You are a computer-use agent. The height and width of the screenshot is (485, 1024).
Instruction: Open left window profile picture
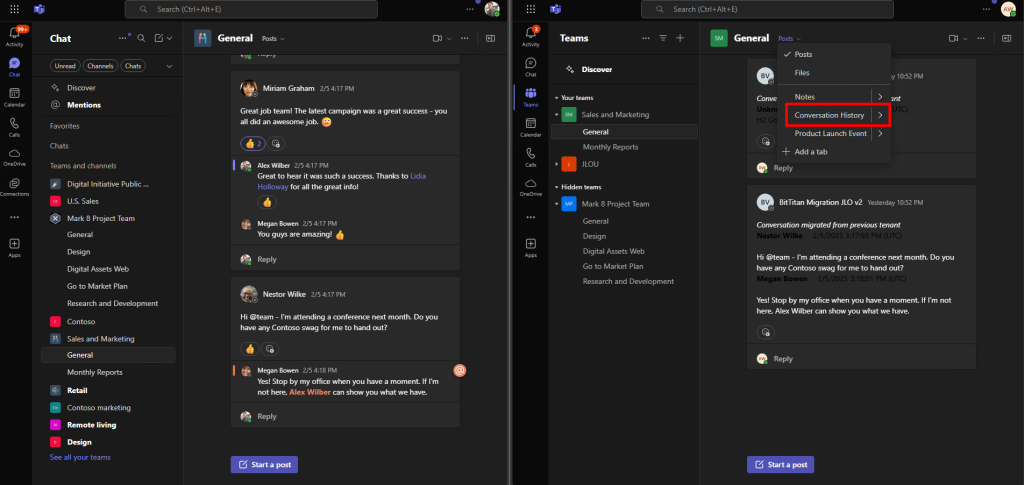[492, 9]
